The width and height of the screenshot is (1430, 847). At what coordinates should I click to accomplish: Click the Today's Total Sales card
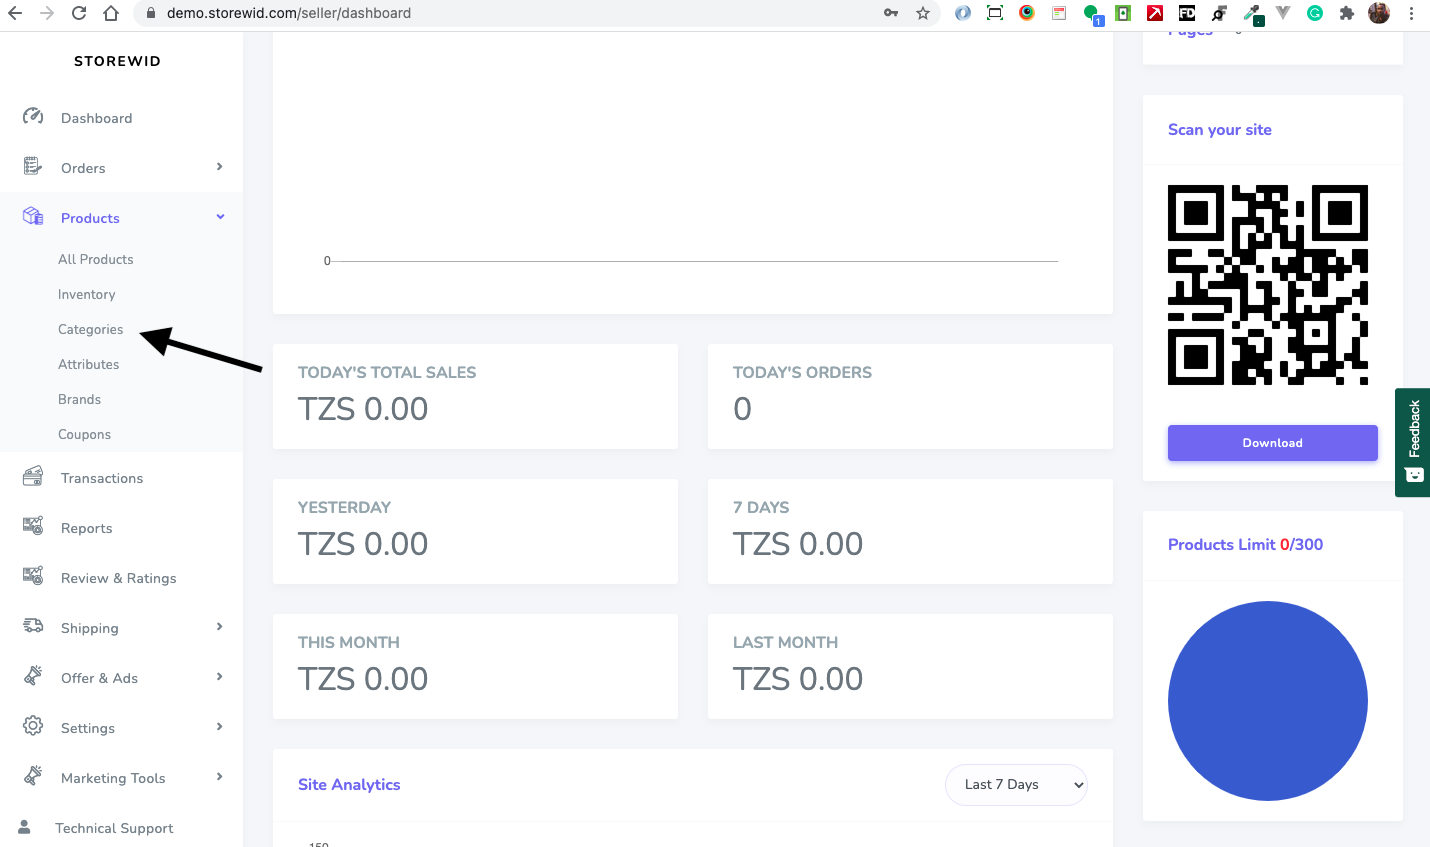(x=476, y=396)
